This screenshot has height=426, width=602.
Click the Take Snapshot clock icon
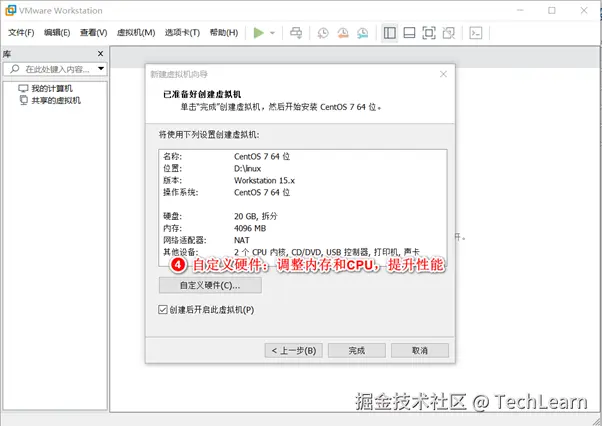(323, 33)
